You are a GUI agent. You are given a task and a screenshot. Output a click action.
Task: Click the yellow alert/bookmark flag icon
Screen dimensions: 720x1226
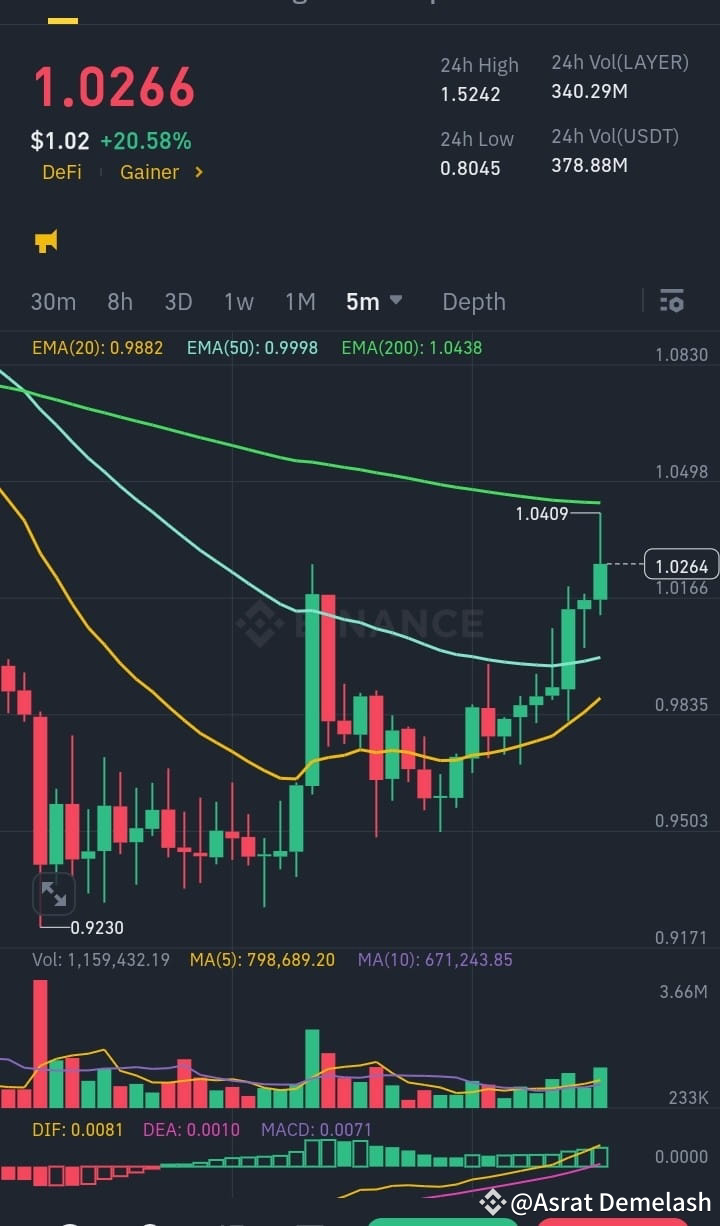pos(45,240)
